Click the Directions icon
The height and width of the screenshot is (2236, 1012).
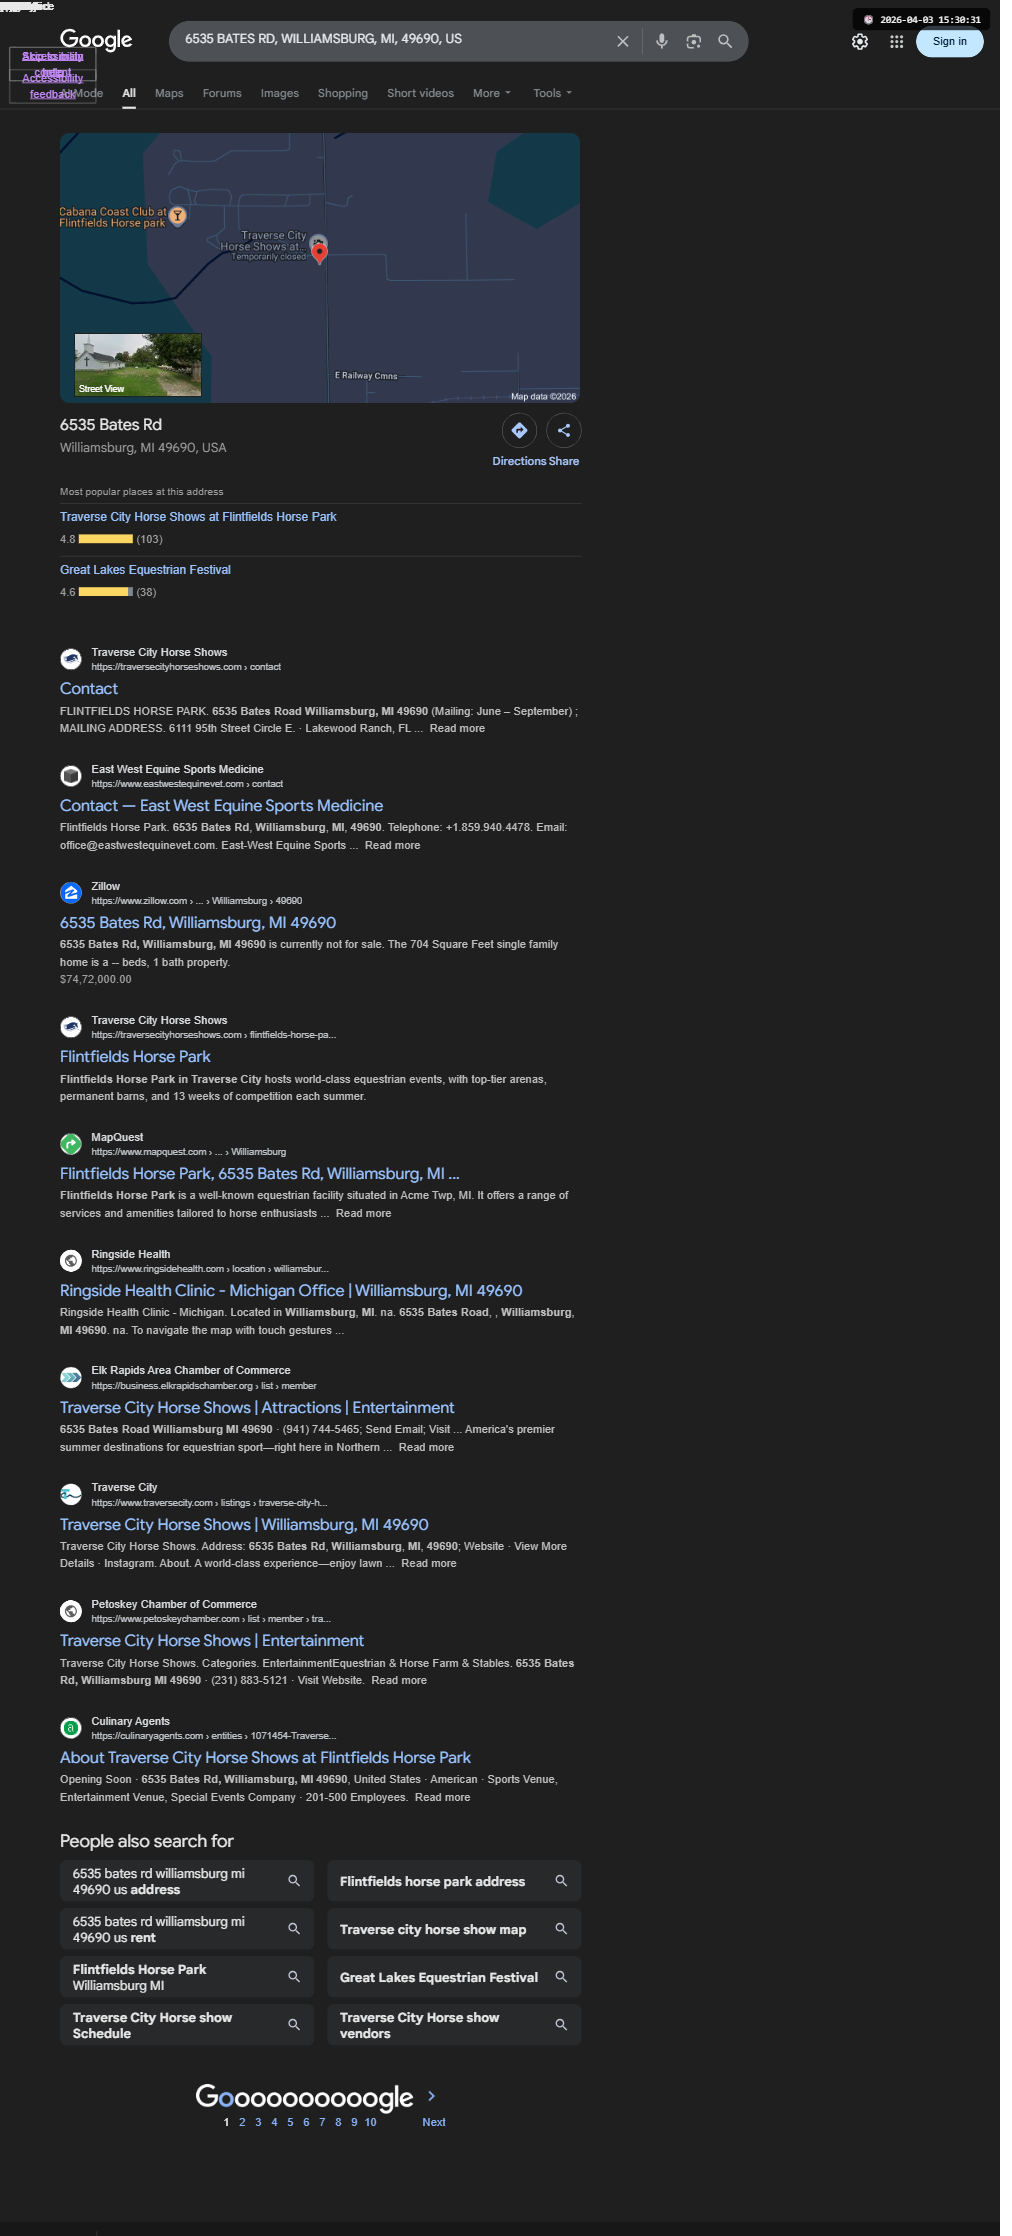519,430
